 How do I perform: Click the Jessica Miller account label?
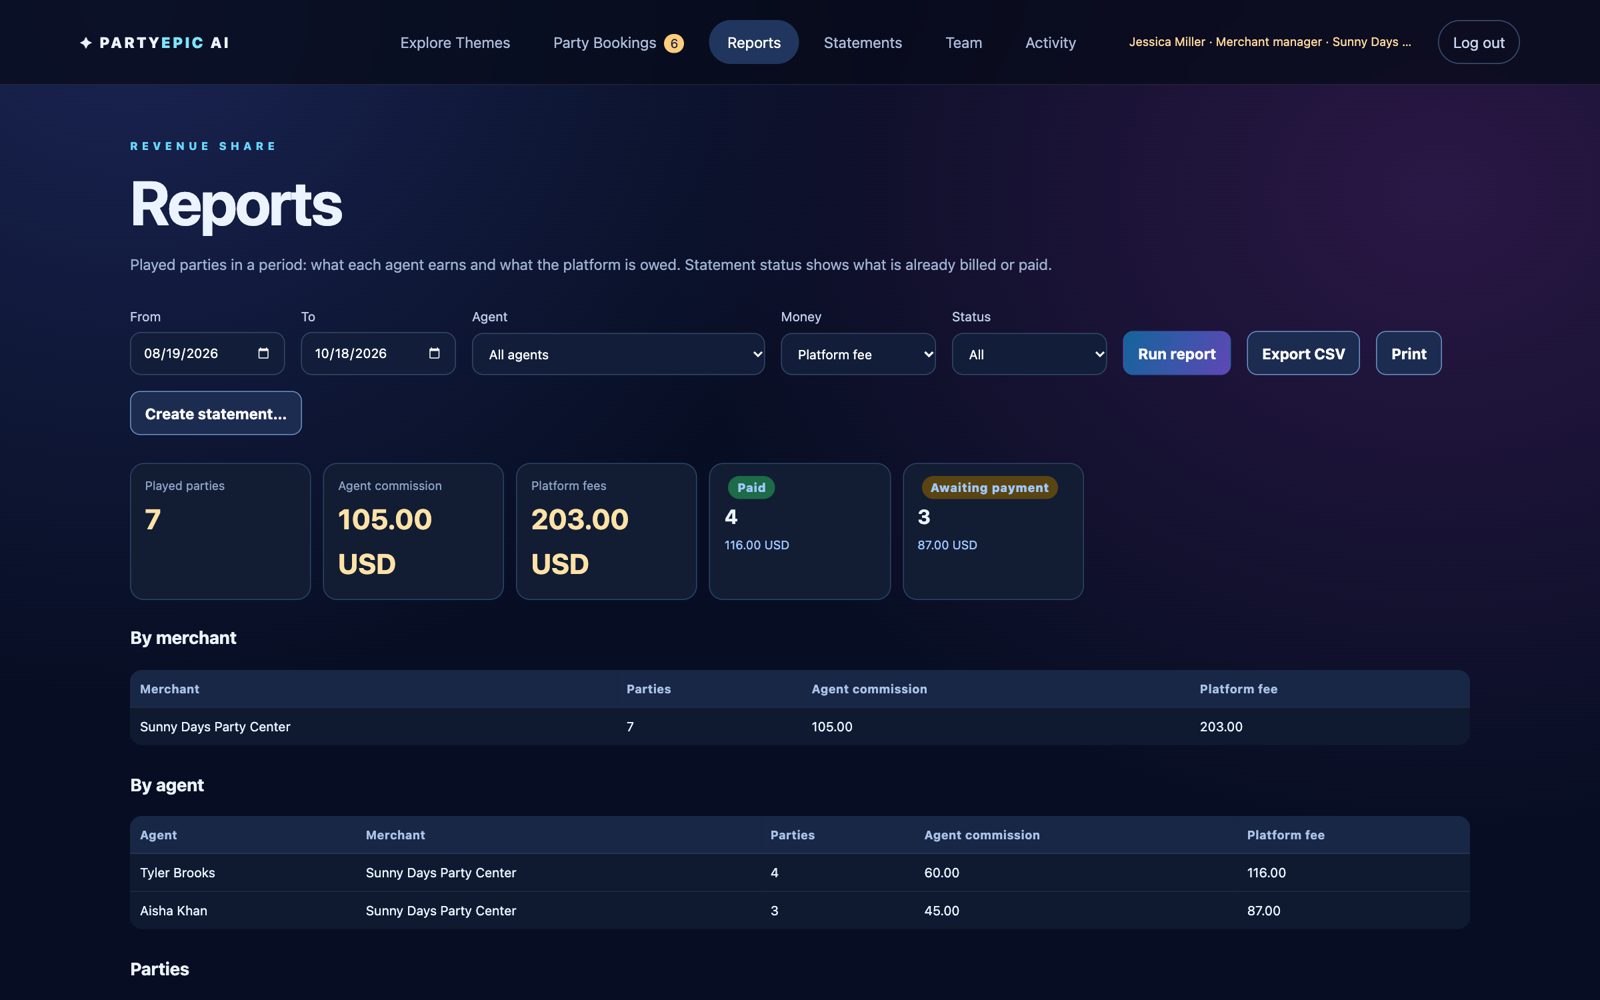coord(1270,42)
